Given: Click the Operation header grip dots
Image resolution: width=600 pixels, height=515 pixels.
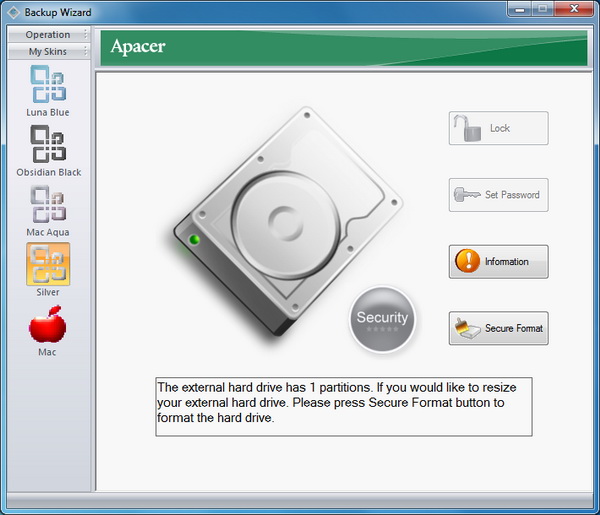Looking at the screenshot, I should tap(86, 34).
